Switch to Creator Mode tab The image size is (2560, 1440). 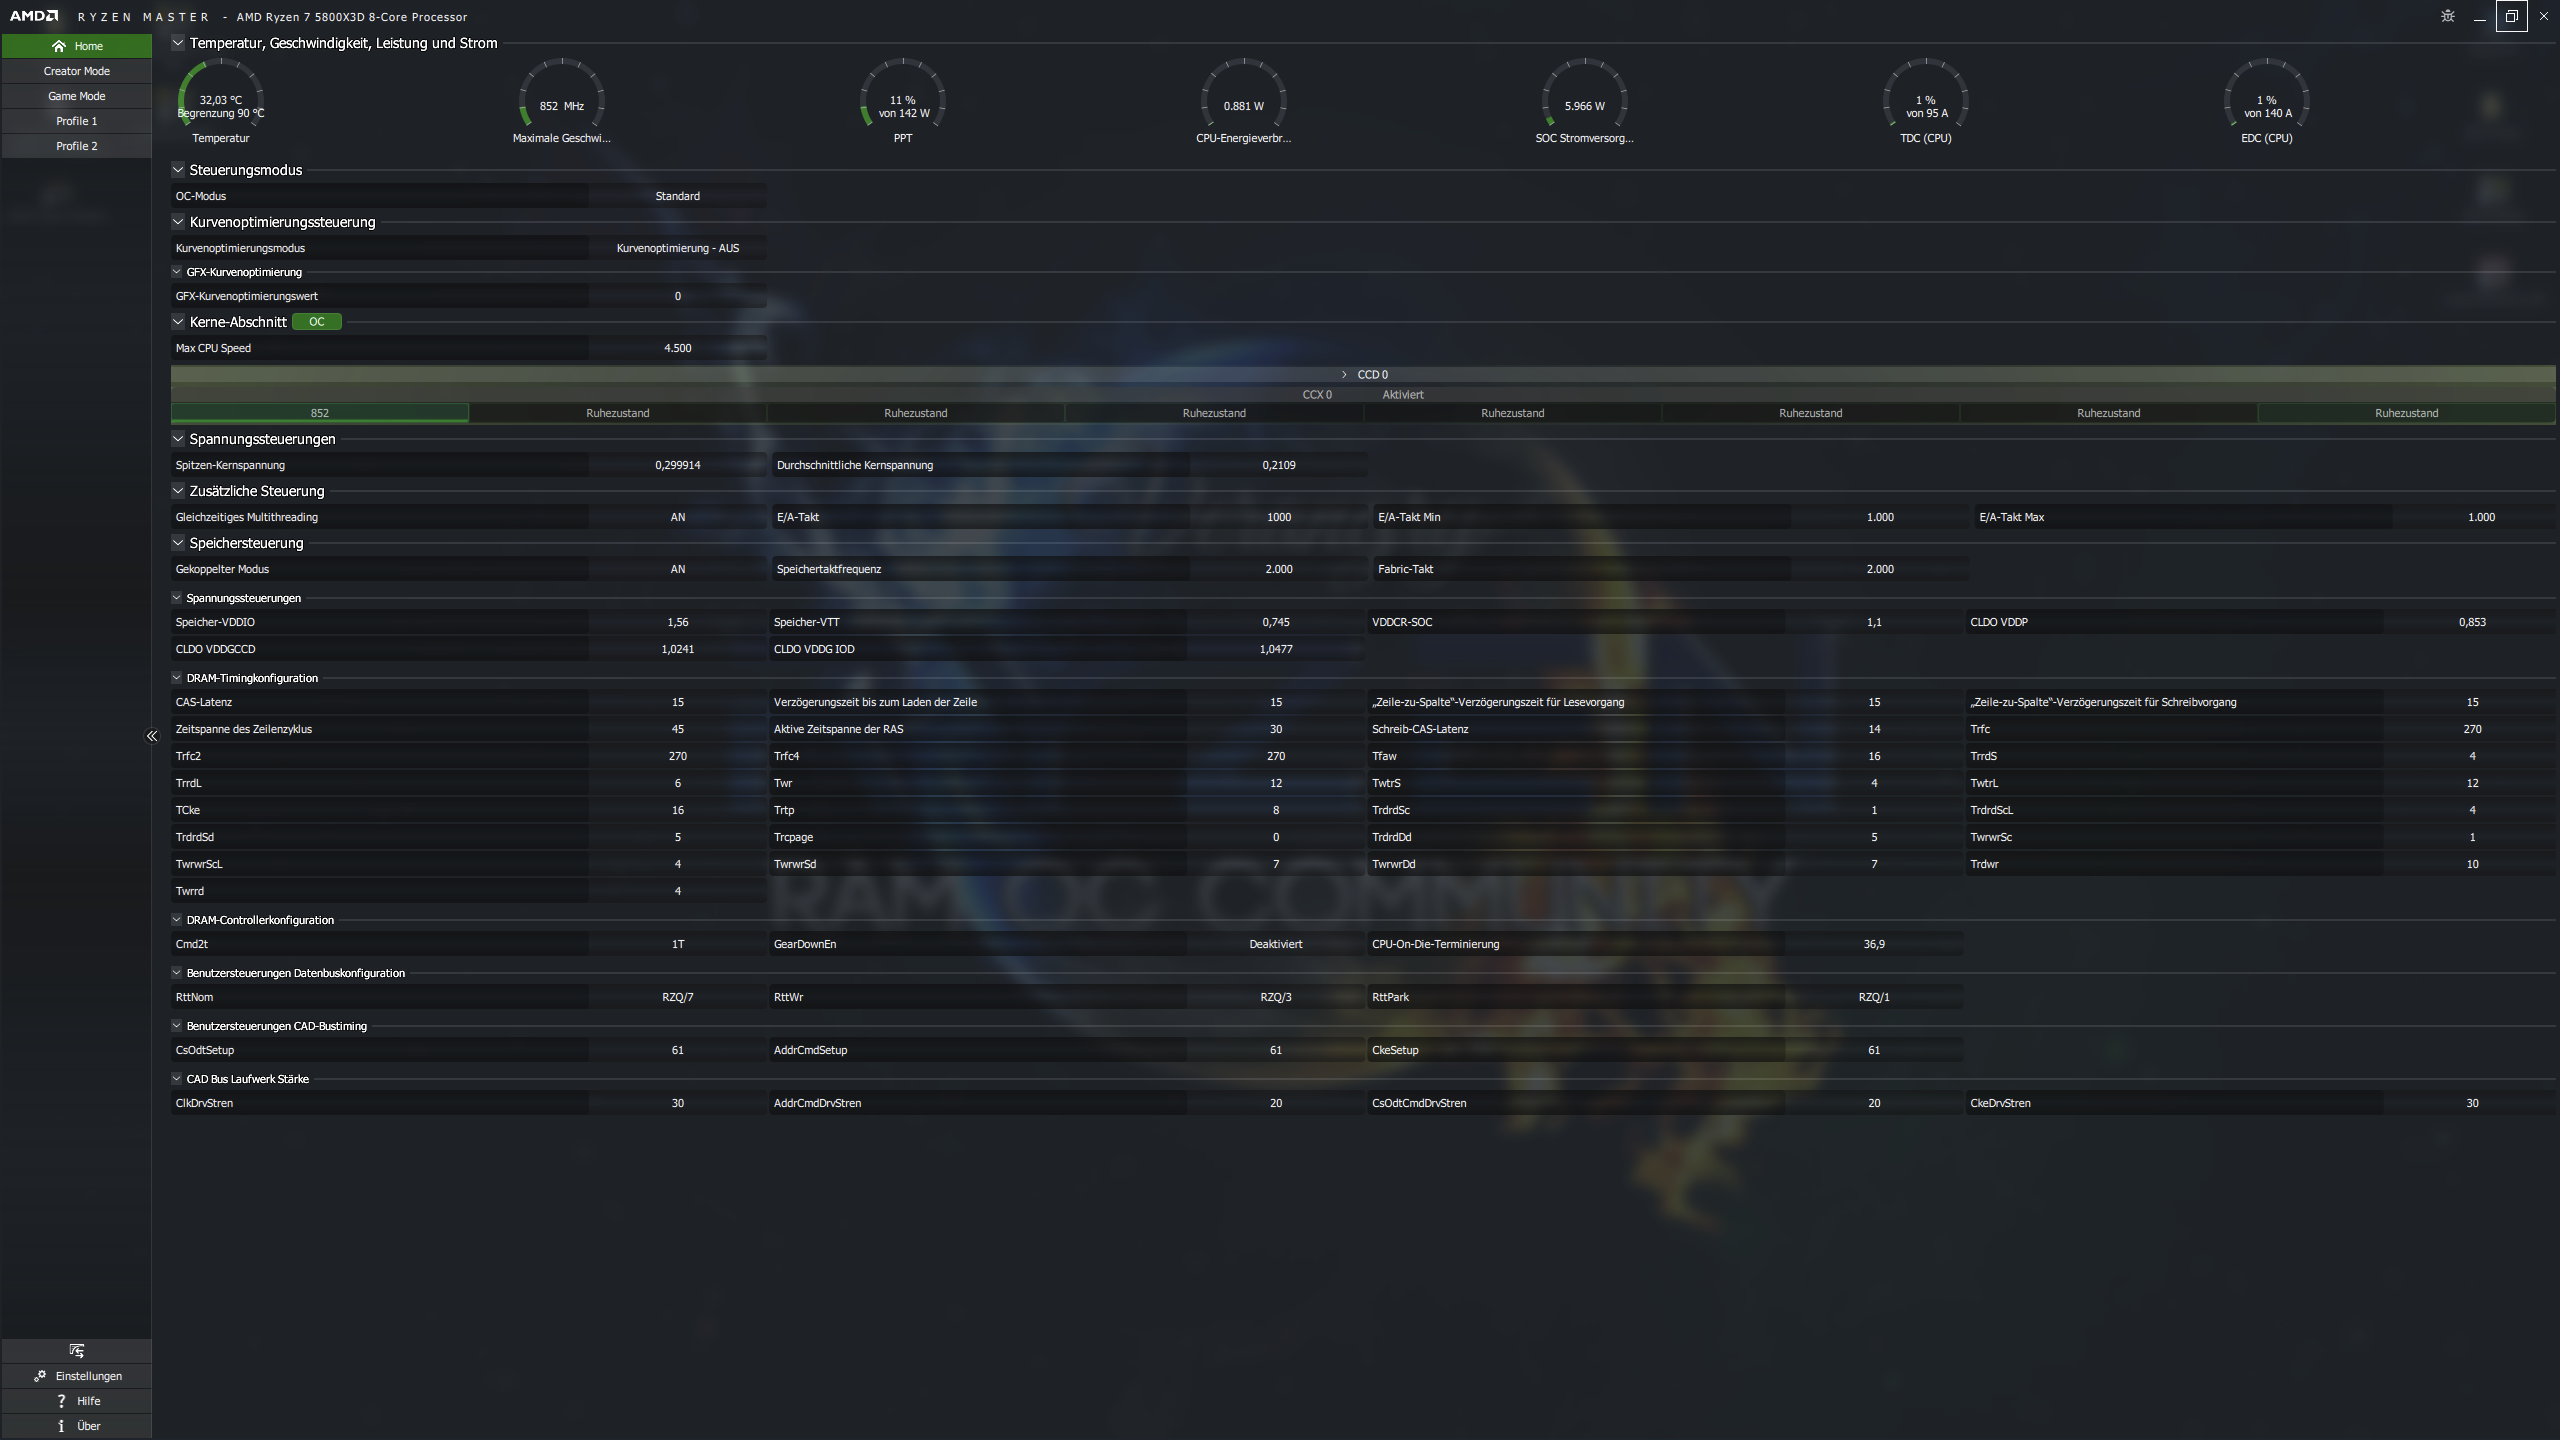point(77,71)
